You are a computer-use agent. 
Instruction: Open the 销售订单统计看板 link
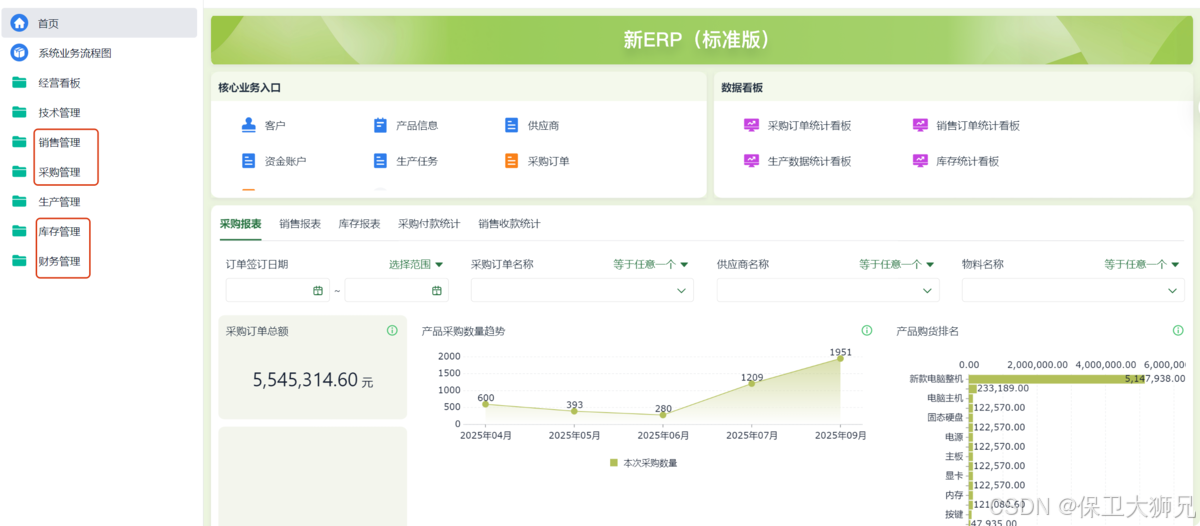978,126
